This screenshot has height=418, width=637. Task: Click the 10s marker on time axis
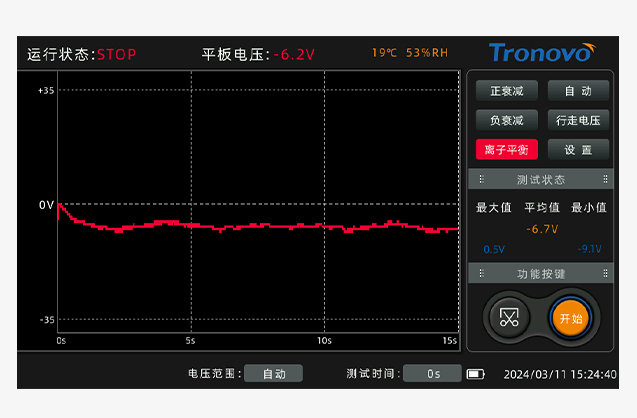[x=324, y=340]
